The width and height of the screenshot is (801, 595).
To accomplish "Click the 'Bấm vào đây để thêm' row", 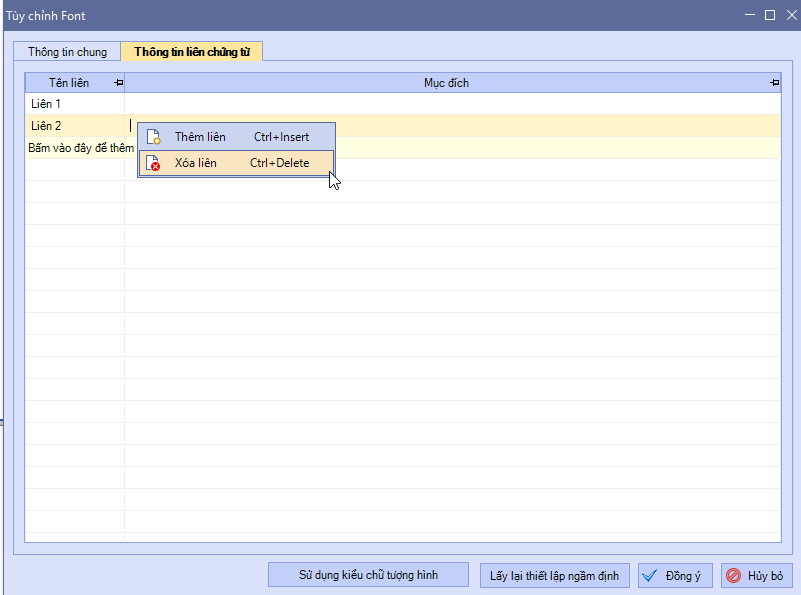I will (80, 148).
